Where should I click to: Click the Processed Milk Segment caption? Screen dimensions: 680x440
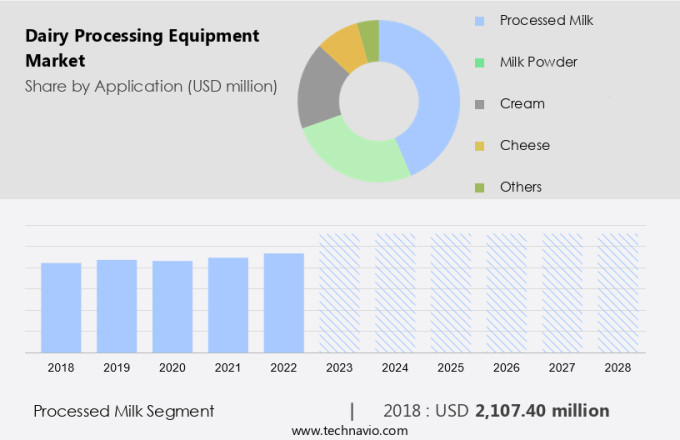click(124, 411)
